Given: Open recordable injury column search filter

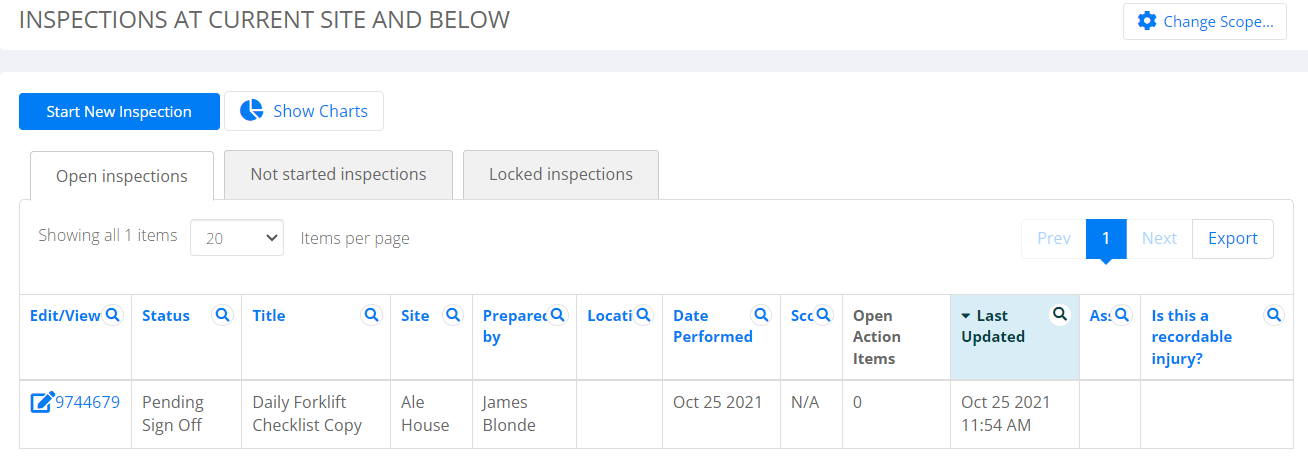Looking at the screenshot, I should (1274, 315).
